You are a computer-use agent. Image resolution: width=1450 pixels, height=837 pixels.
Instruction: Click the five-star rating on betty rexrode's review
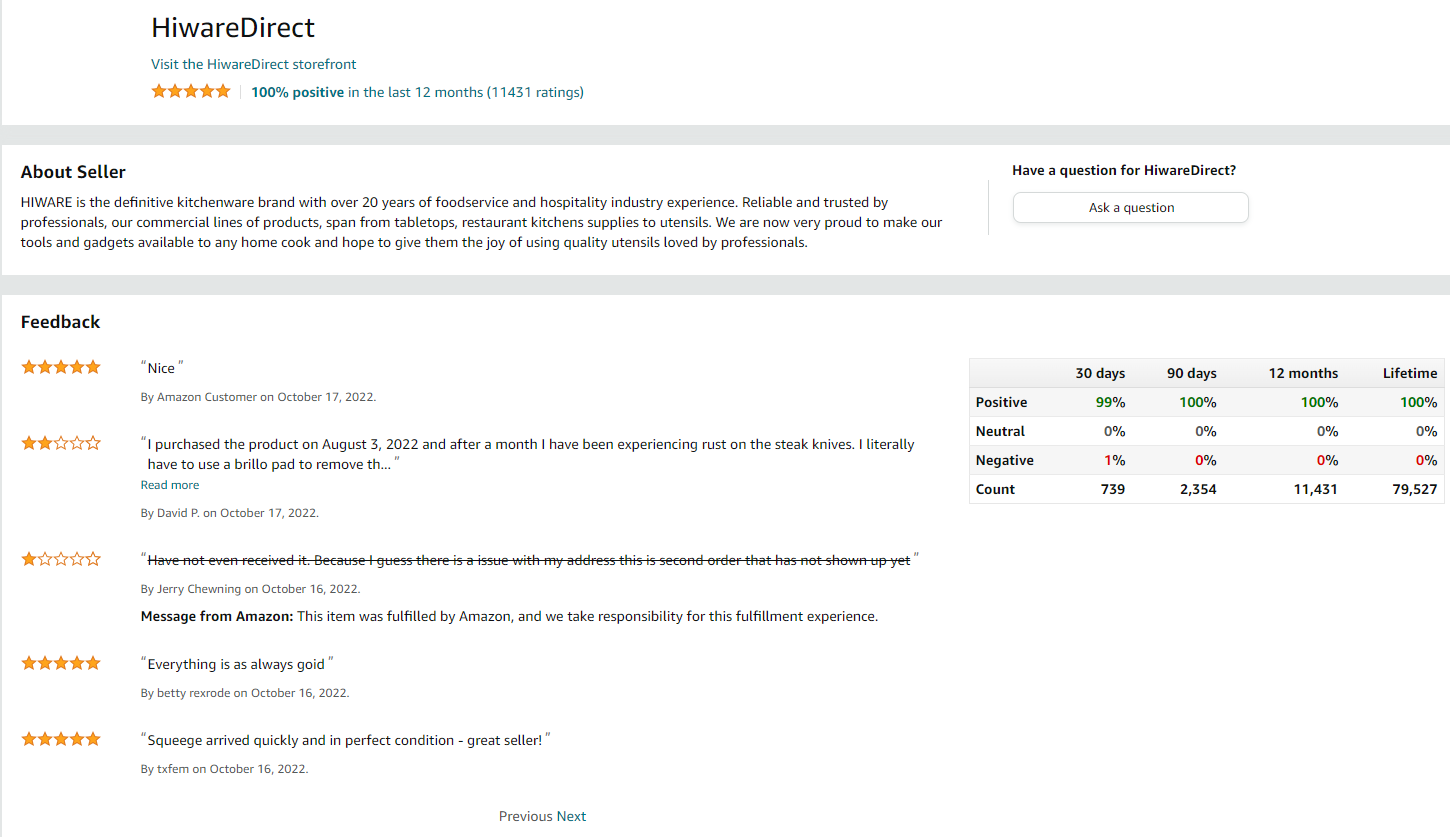[x=61, y=663]
